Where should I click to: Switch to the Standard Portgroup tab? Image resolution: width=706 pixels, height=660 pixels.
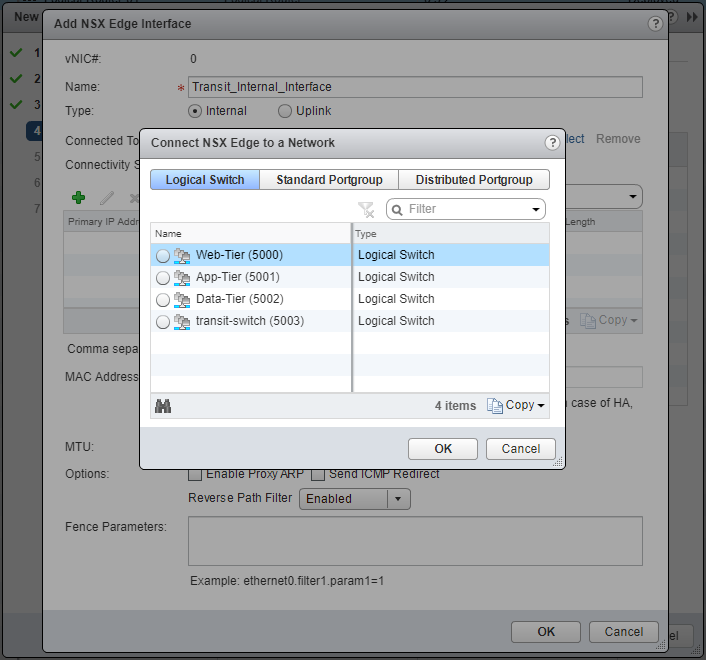coord(329,180)
